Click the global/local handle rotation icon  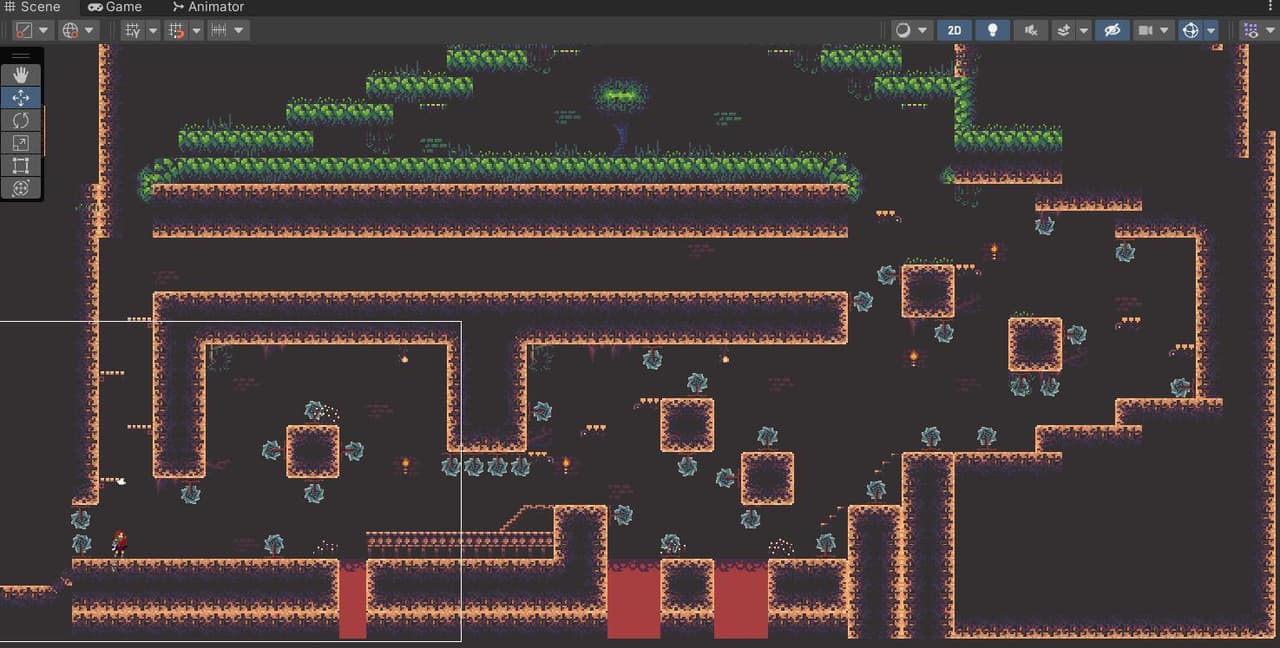(70, 30)
